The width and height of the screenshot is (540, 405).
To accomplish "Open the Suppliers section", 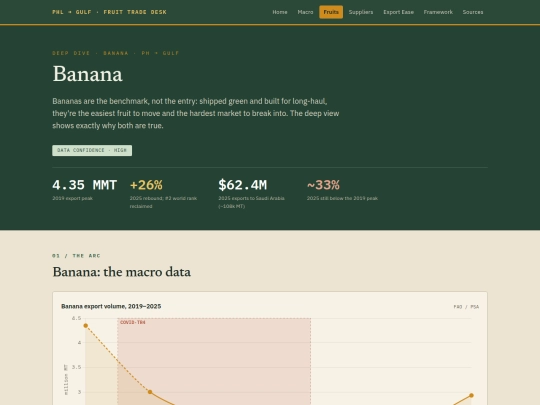I will pyautogui.click(x=361, y=12).
